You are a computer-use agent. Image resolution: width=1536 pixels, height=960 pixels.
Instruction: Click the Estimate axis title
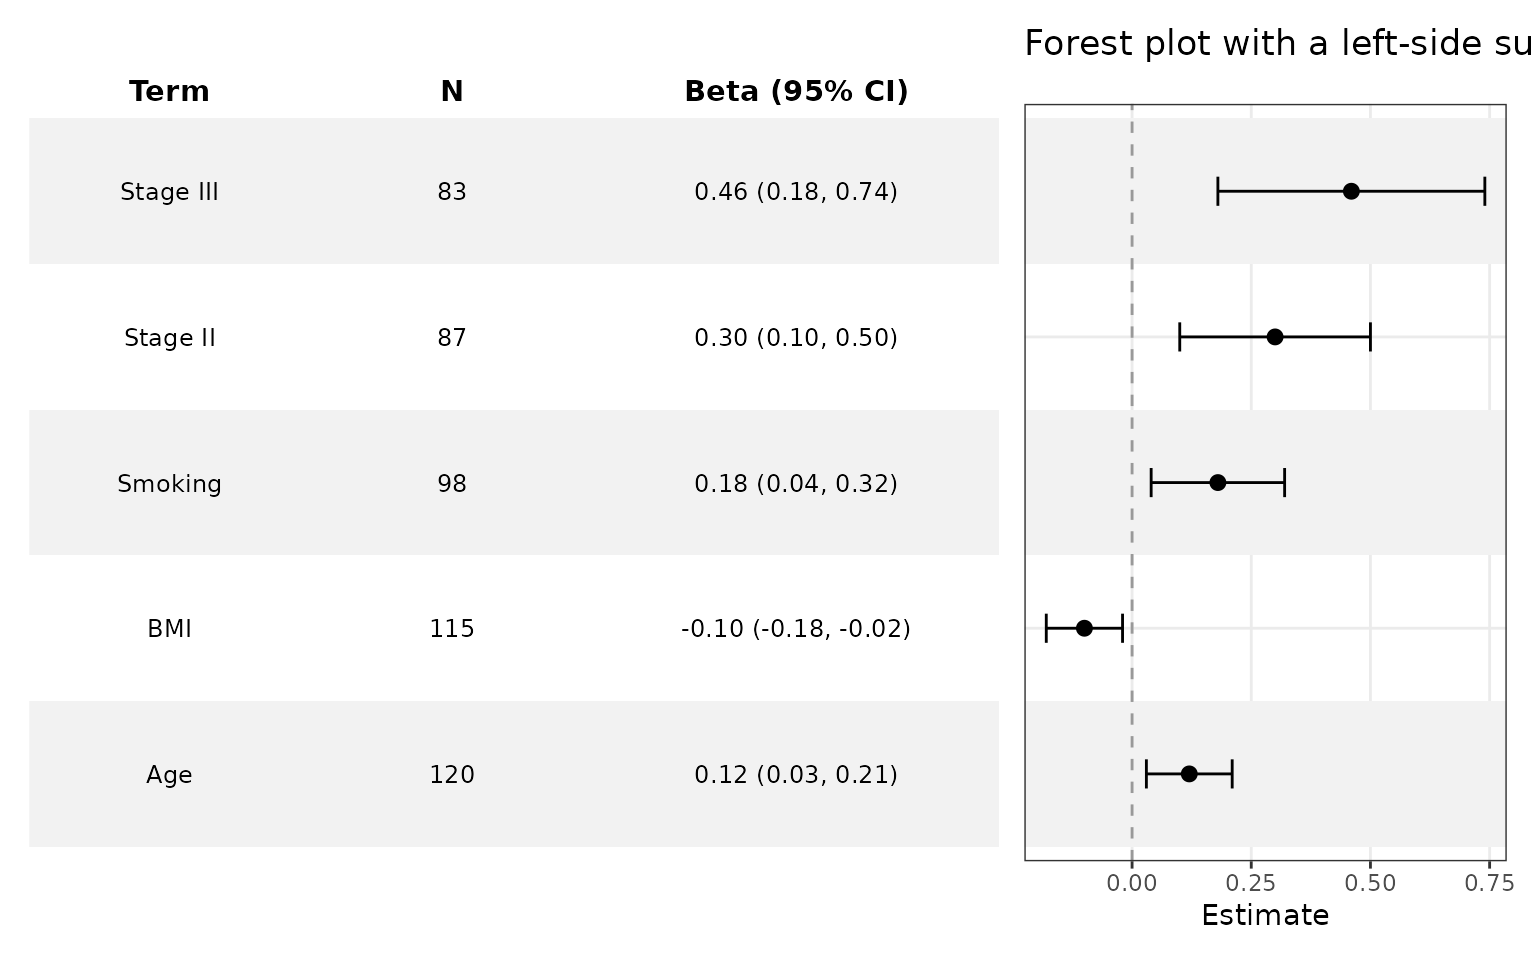tap(1265, 915)
